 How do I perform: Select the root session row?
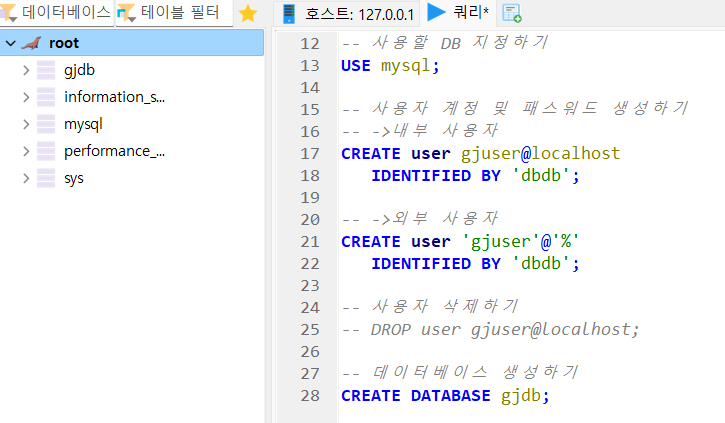tap(132, 43)
